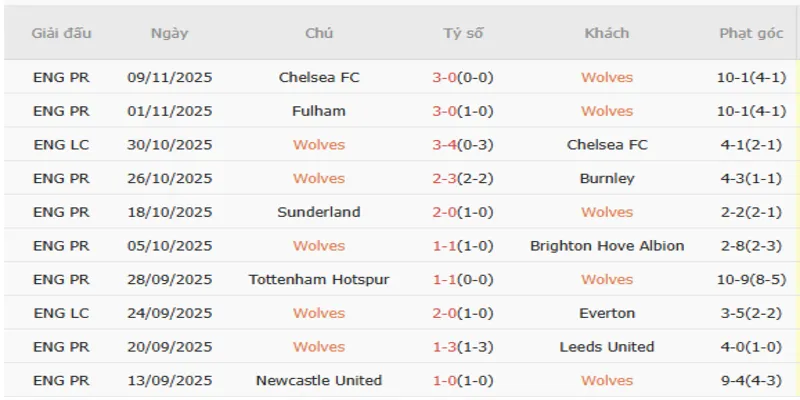Open the Leeds United team link
Viewport: 800px width, 400px height.
pos(607,347)
